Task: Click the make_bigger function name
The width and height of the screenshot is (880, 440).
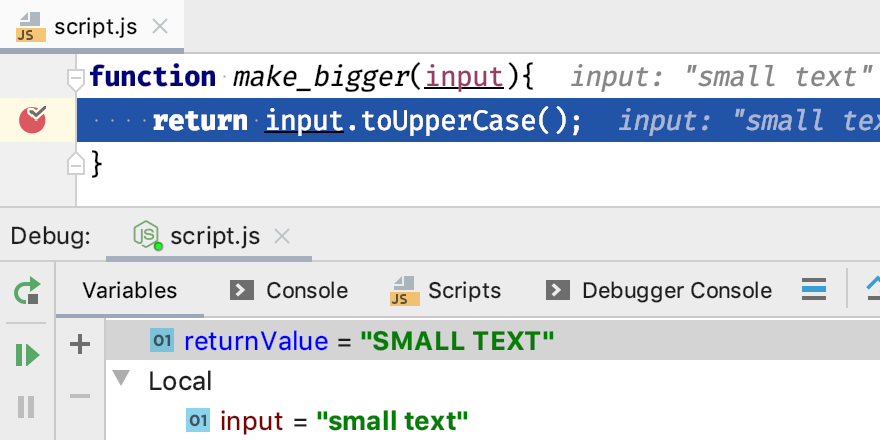Action: tap(321, 77)
